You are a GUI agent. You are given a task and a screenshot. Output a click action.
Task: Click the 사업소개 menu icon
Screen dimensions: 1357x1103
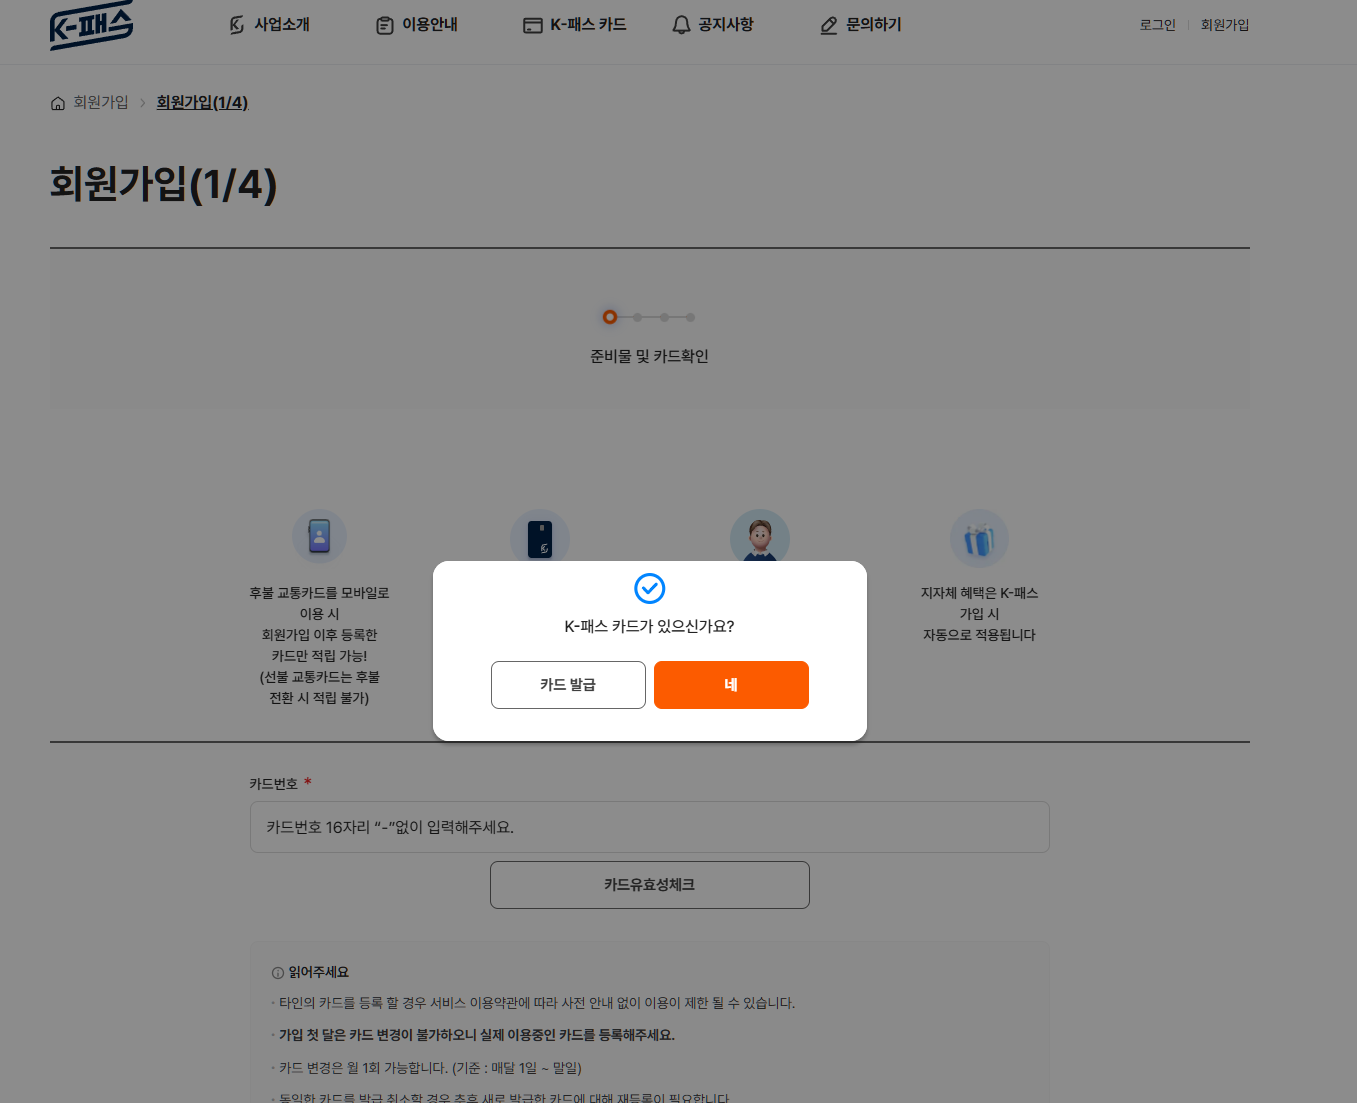[x=237, y=25]
